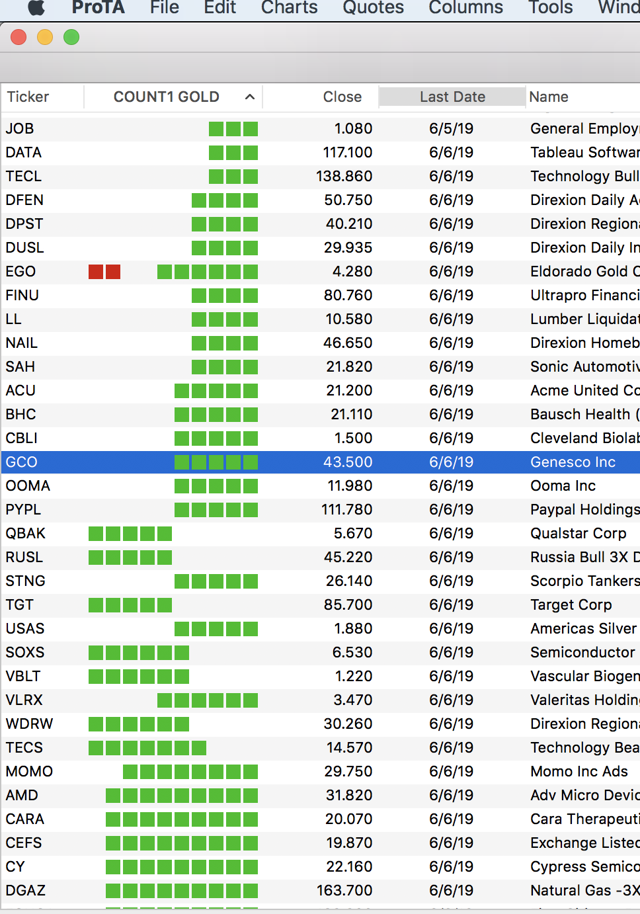Click Paypal Holdings name cell

click(x=585, y=509)
